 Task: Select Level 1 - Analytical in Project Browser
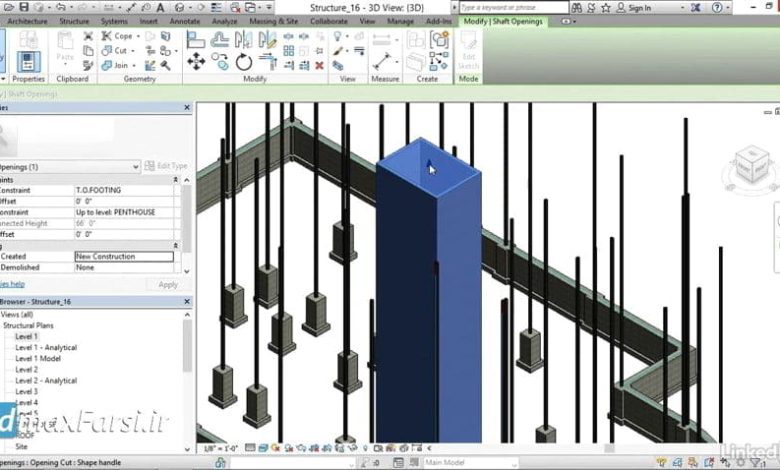point(46,347)
